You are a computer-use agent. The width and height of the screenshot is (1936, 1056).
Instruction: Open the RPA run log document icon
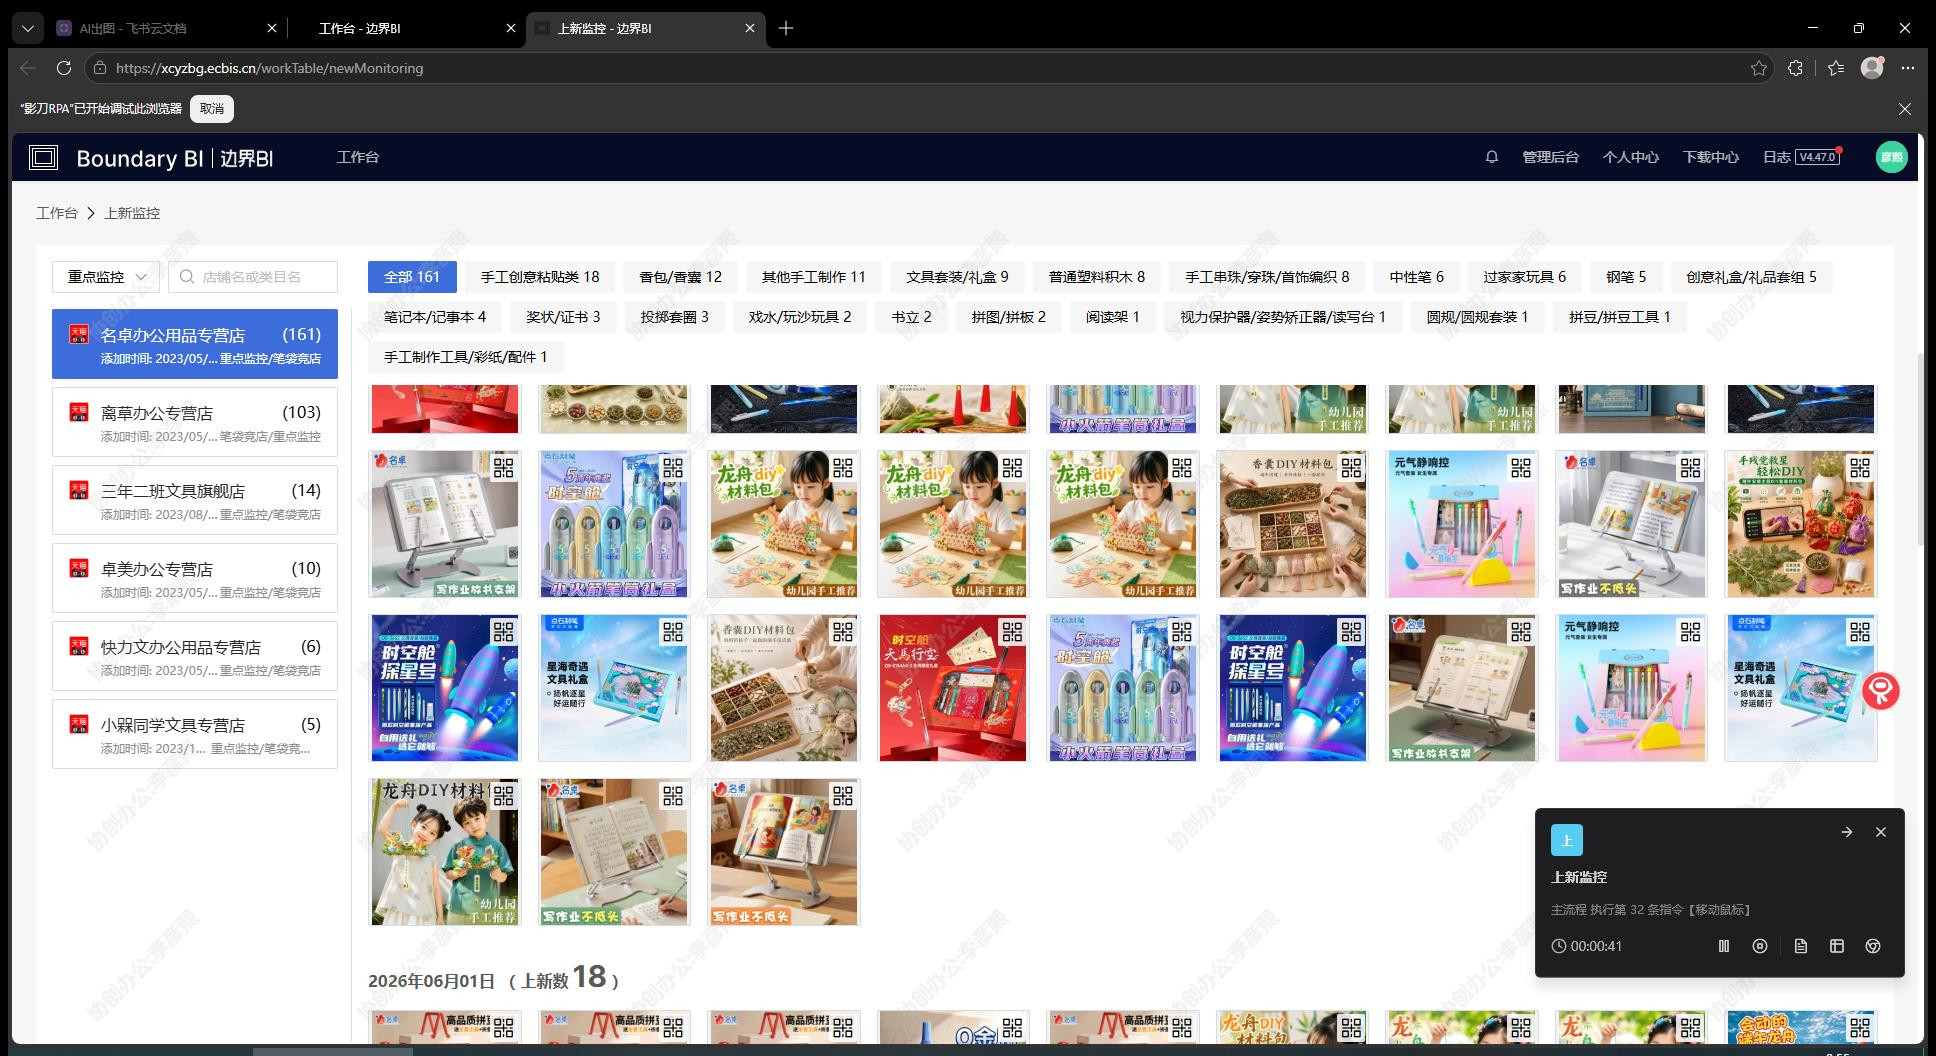point(1801,946)
